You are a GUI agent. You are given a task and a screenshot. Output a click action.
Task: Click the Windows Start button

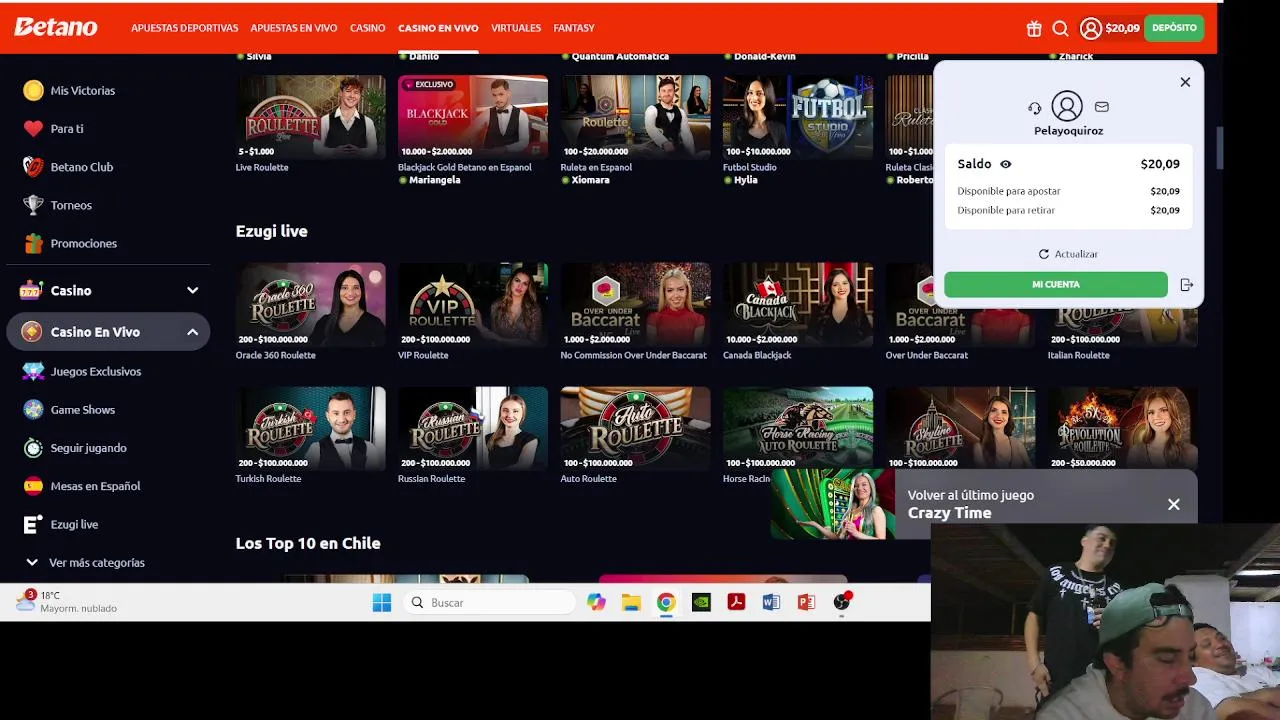point(382,603)
